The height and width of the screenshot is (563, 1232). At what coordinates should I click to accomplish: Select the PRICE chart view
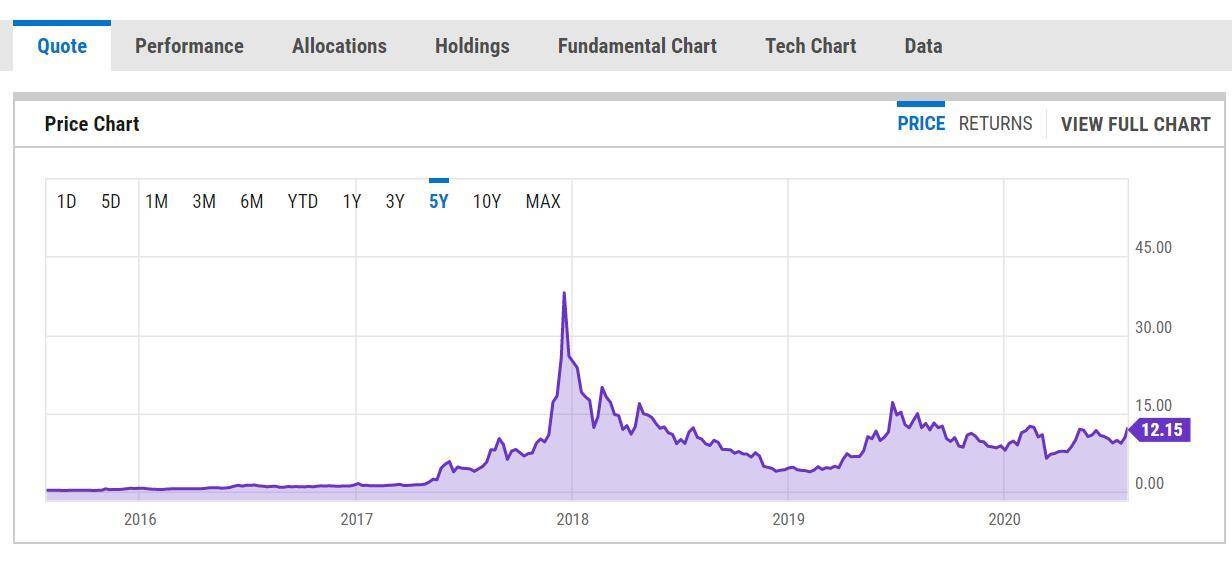point(921,124)
